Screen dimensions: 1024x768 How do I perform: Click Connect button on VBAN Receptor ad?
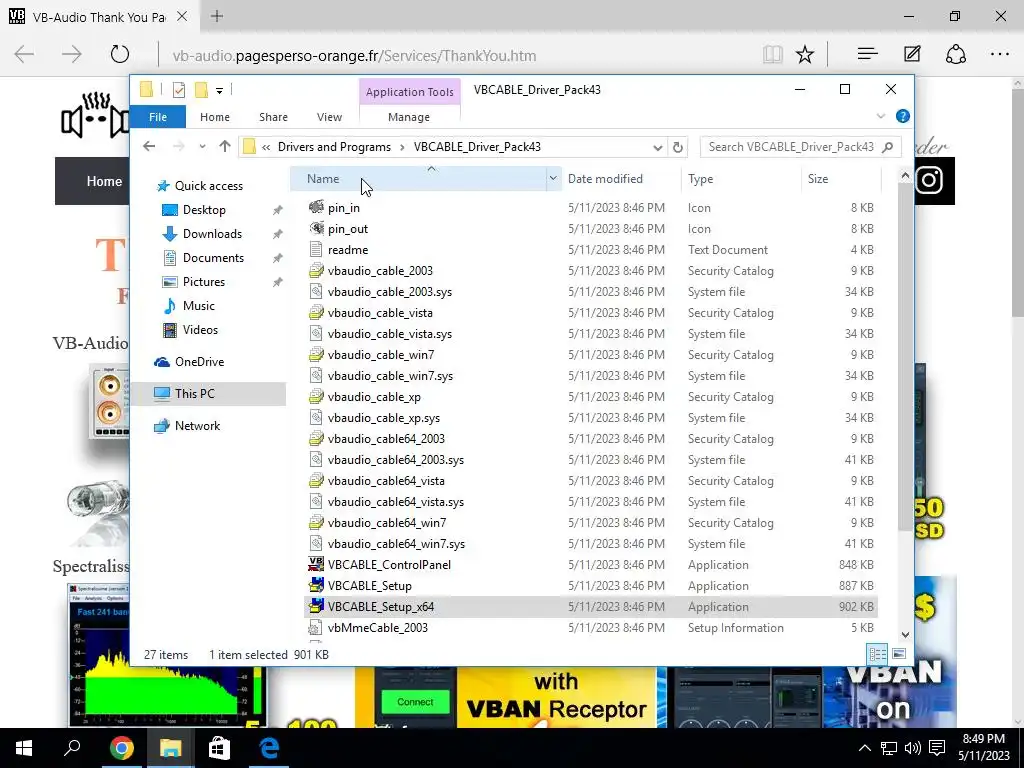coord(415,702)
